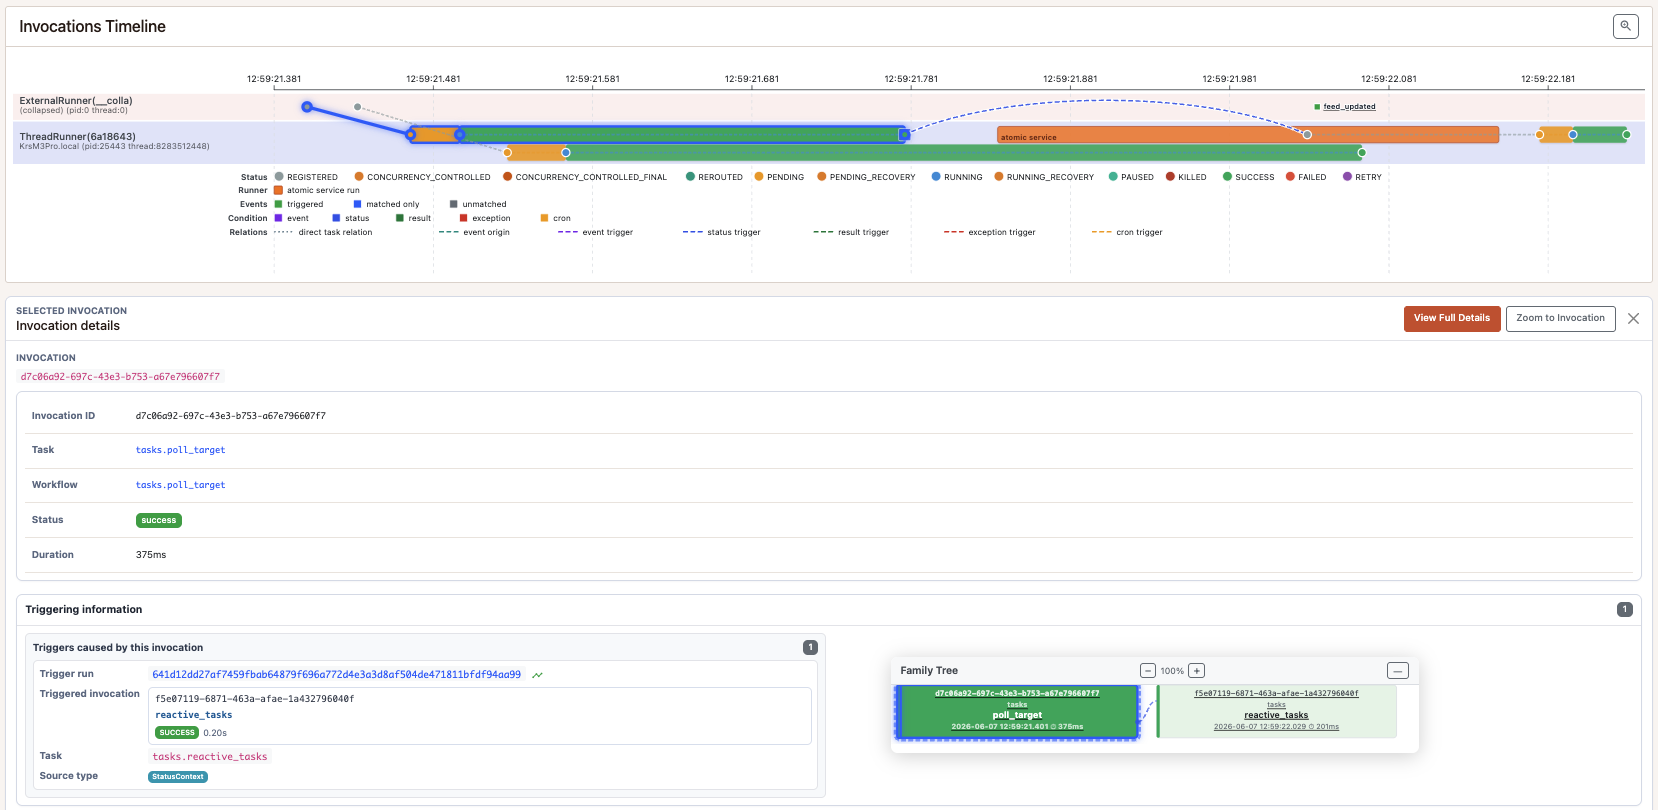1658x810 pixels.
Task: Collapse the Family Tree panel
Action: pos(1398,671)
